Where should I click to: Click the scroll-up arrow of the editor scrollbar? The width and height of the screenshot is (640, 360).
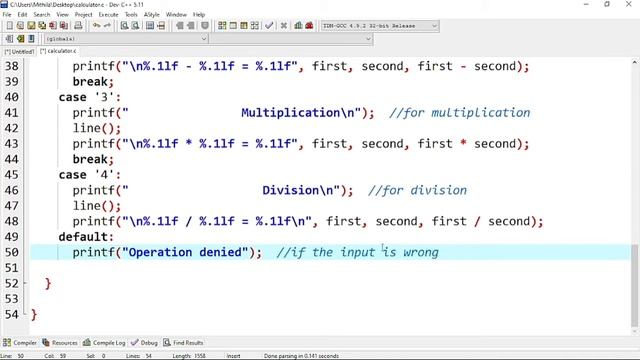(x=634, y=63)
